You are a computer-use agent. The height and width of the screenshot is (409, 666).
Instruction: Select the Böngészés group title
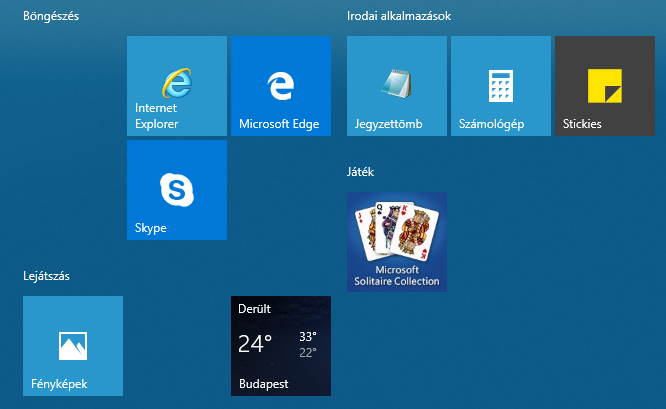pyautogui.click(x=51, y=16)
